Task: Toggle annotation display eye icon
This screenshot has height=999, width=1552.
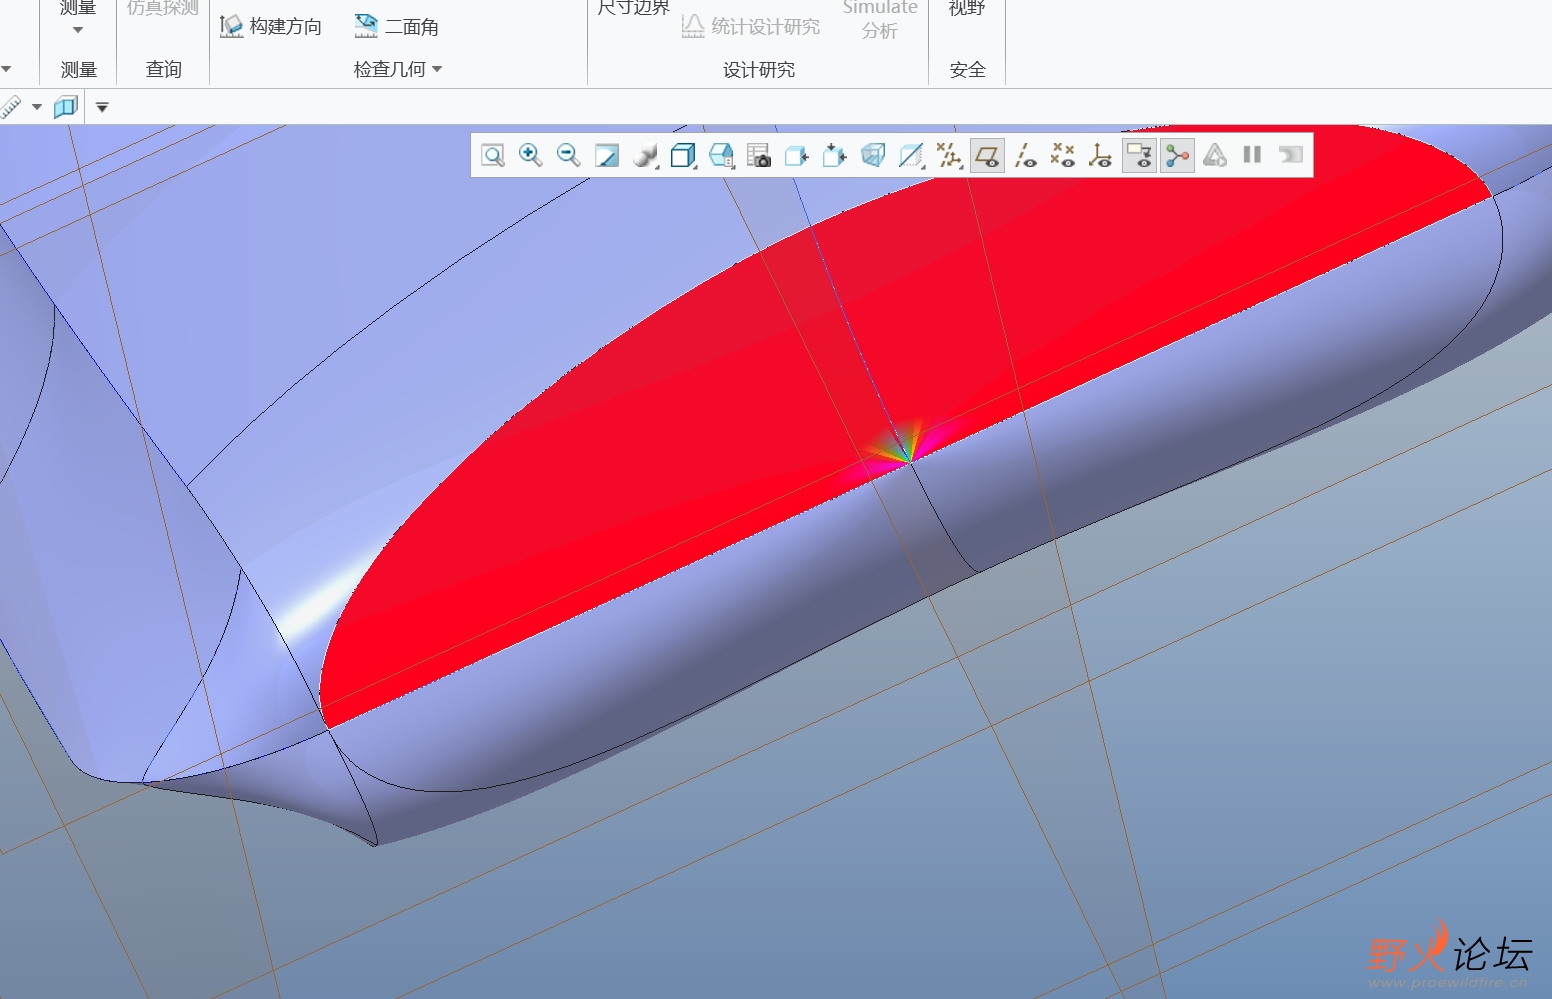Action: (1139, 155)
